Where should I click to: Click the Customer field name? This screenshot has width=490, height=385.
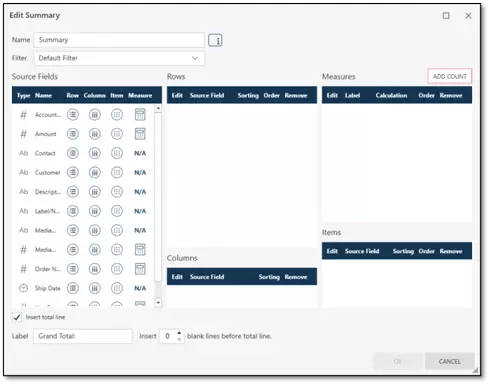(x=48, y=173)
